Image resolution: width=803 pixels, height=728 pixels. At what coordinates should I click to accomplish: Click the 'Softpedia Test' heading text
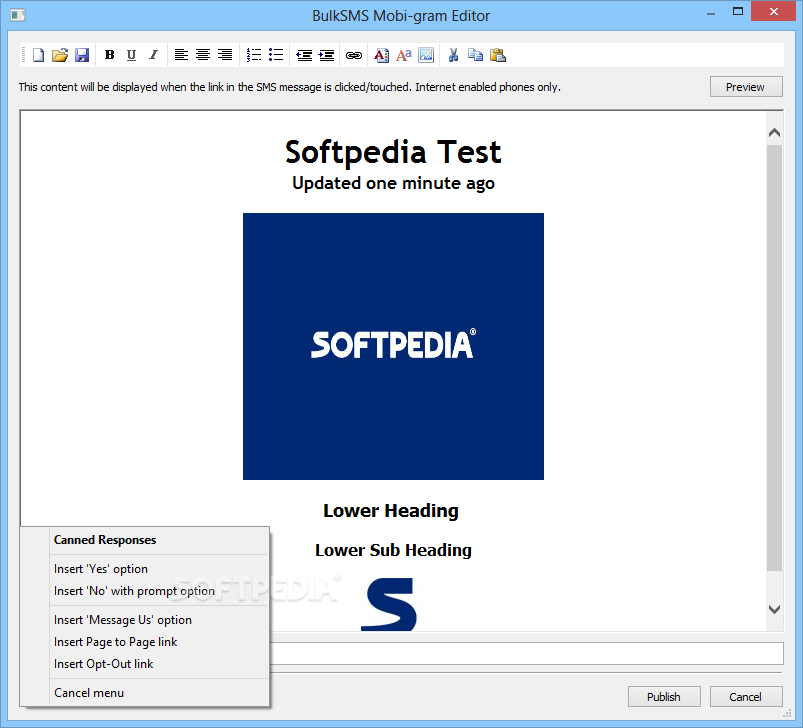click(x=393, y=152)
